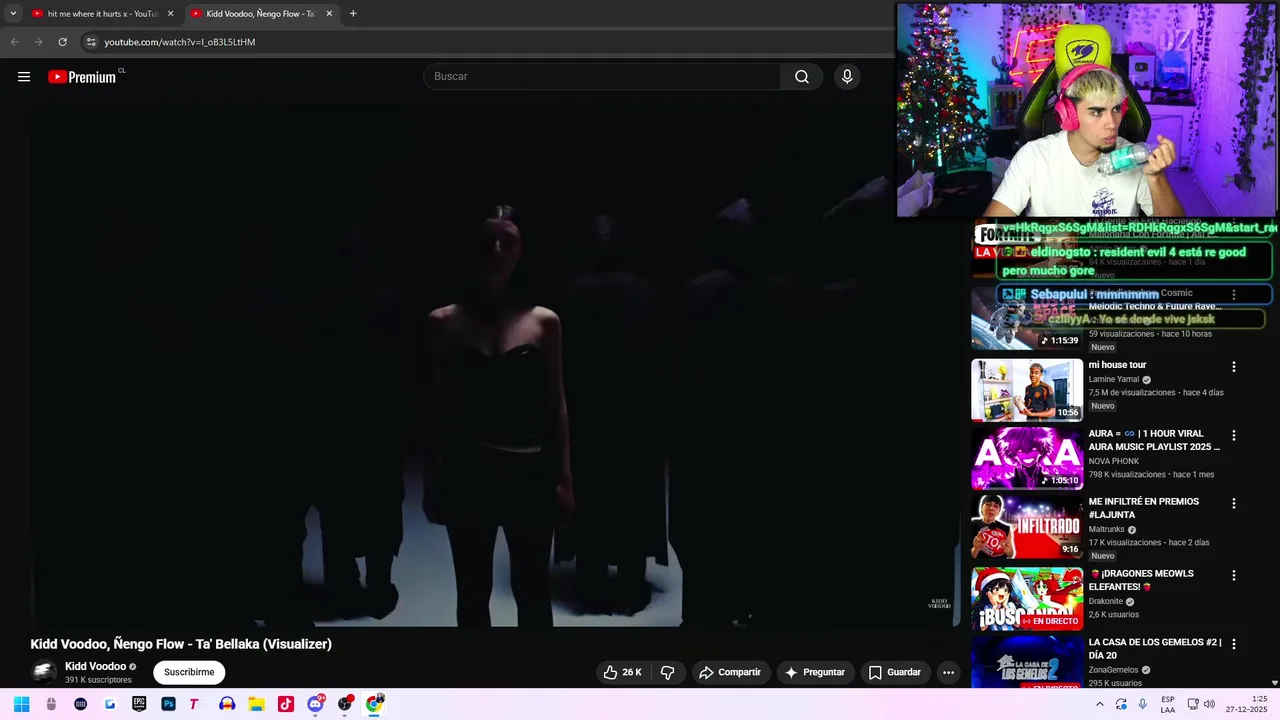1280x720 pixels.
Task: Open File Explorer from taskbar
Action: click(256, 704)
